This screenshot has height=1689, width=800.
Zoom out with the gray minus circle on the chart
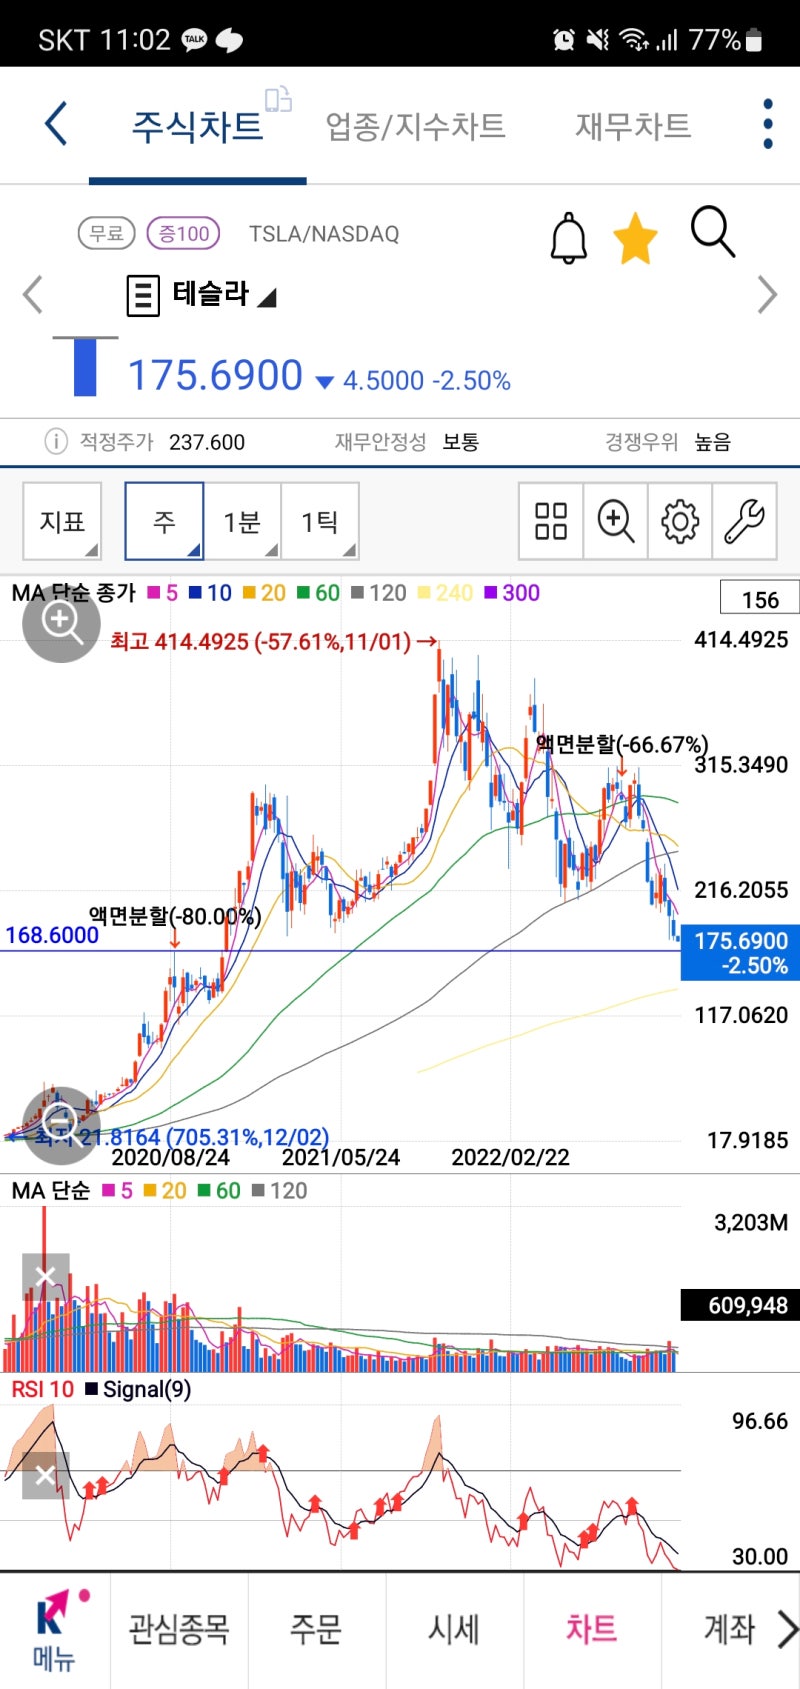tap(61, 1125)
